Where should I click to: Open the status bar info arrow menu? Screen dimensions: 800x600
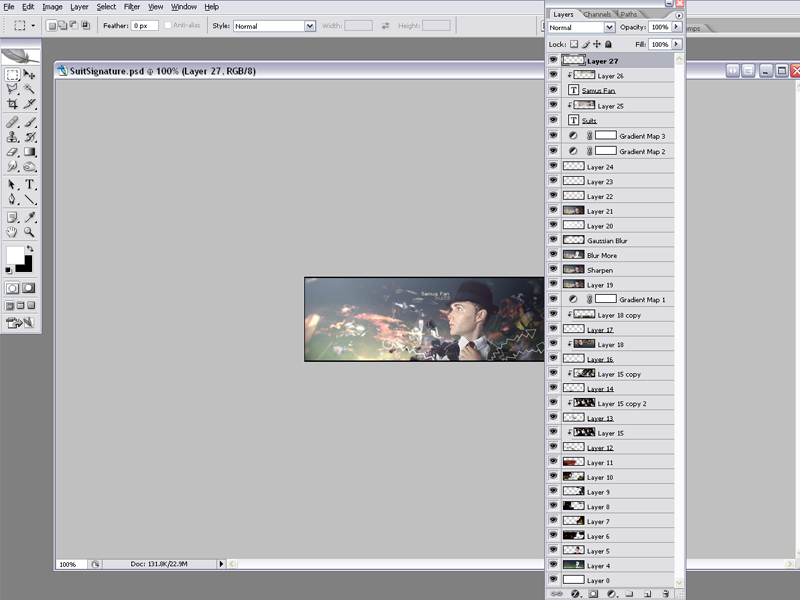click(x=221, y=564)
